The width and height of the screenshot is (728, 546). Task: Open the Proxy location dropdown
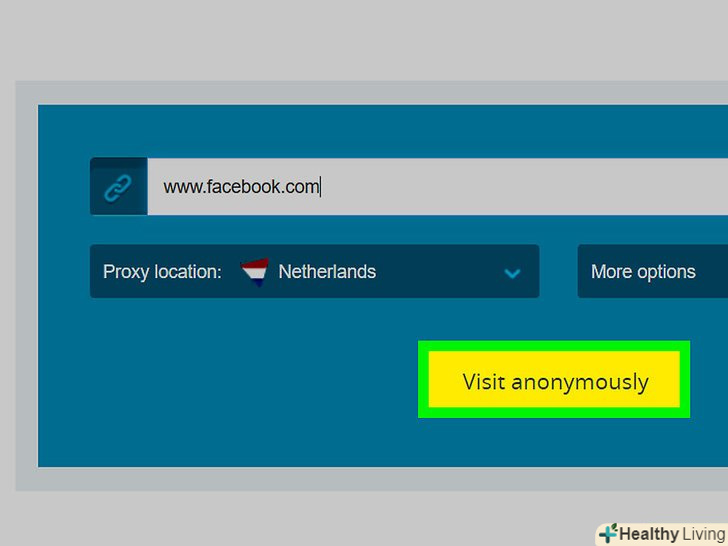[x=314, y=272]
